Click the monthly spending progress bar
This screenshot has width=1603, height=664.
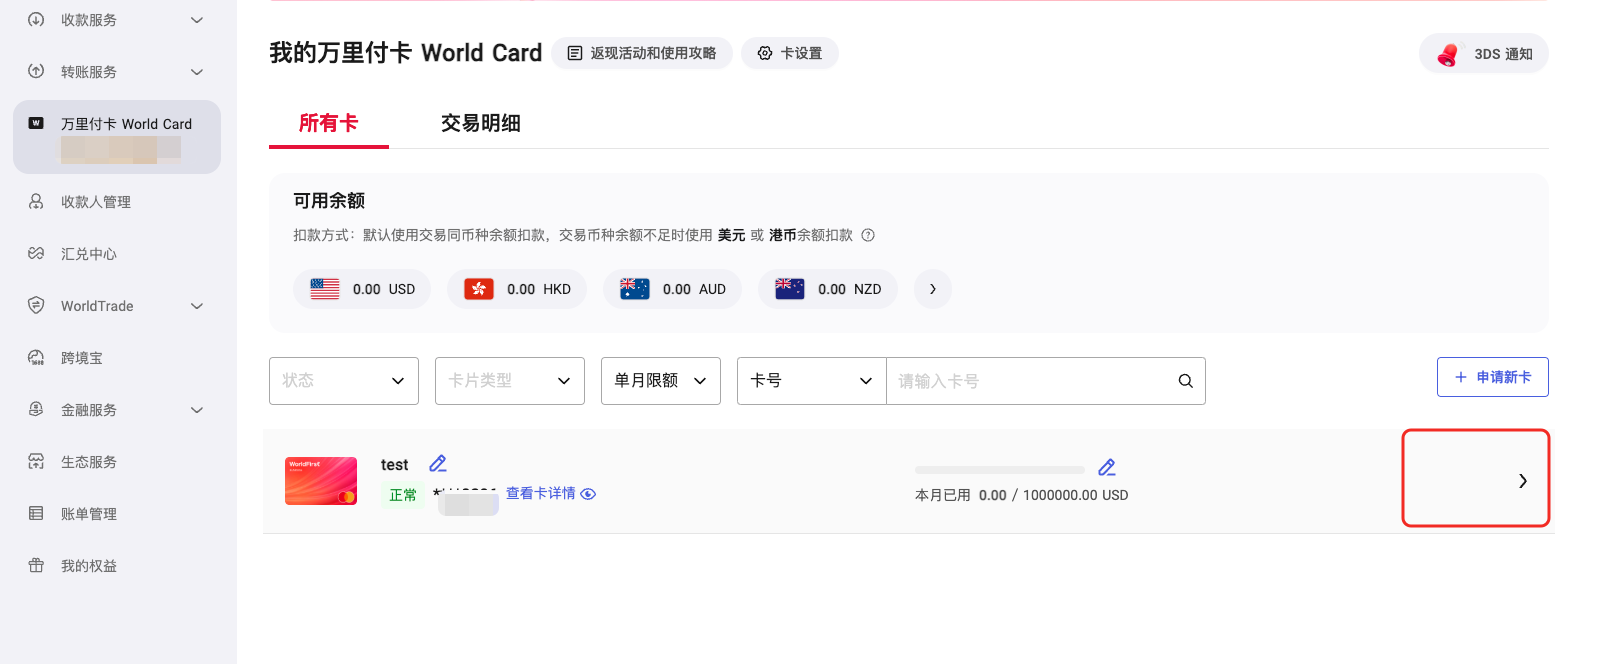pos(999,469)
